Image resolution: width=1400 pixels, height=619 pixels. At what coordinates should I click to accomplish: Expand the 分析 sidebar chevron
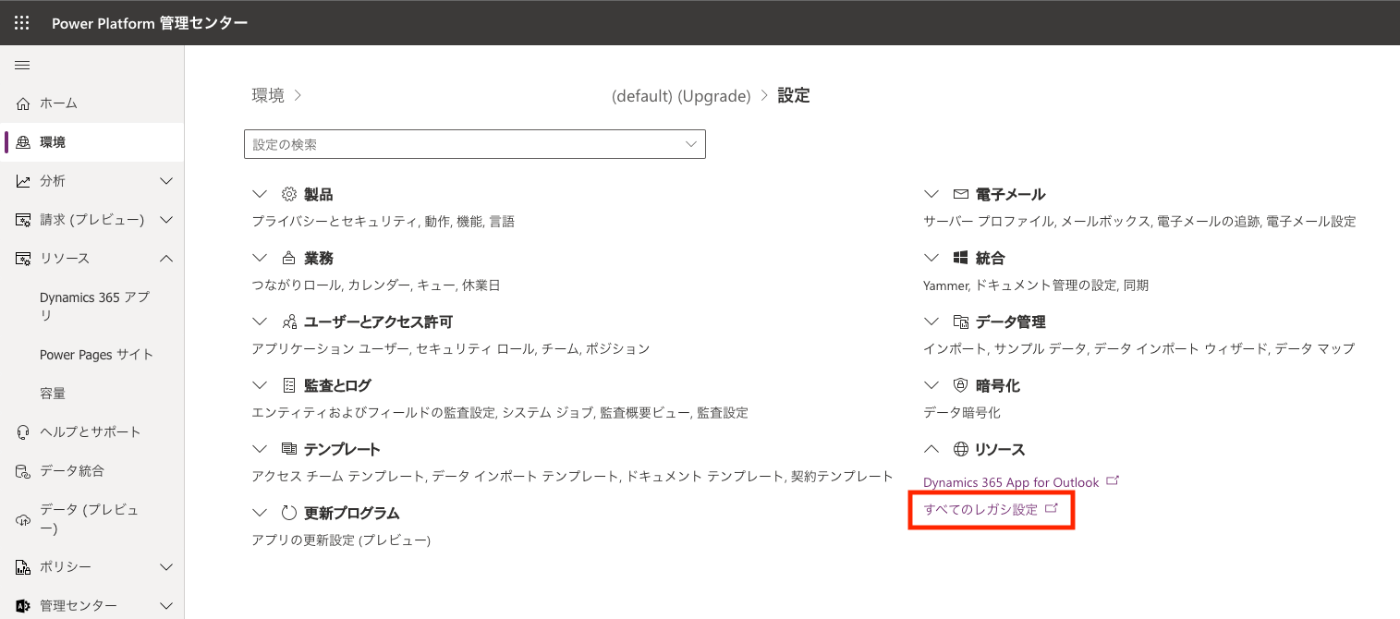(166, 181)
